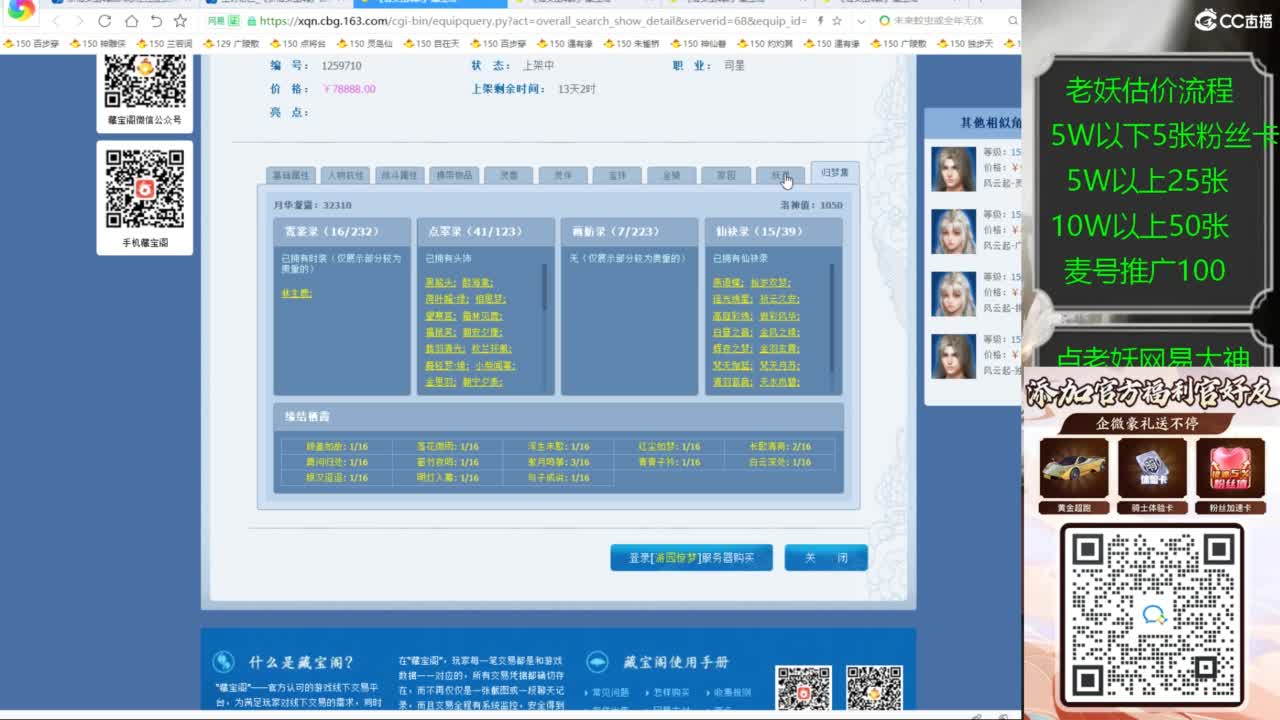Open the browser home page icon
Screen dimensions: 1280x720
pos(131,21)
